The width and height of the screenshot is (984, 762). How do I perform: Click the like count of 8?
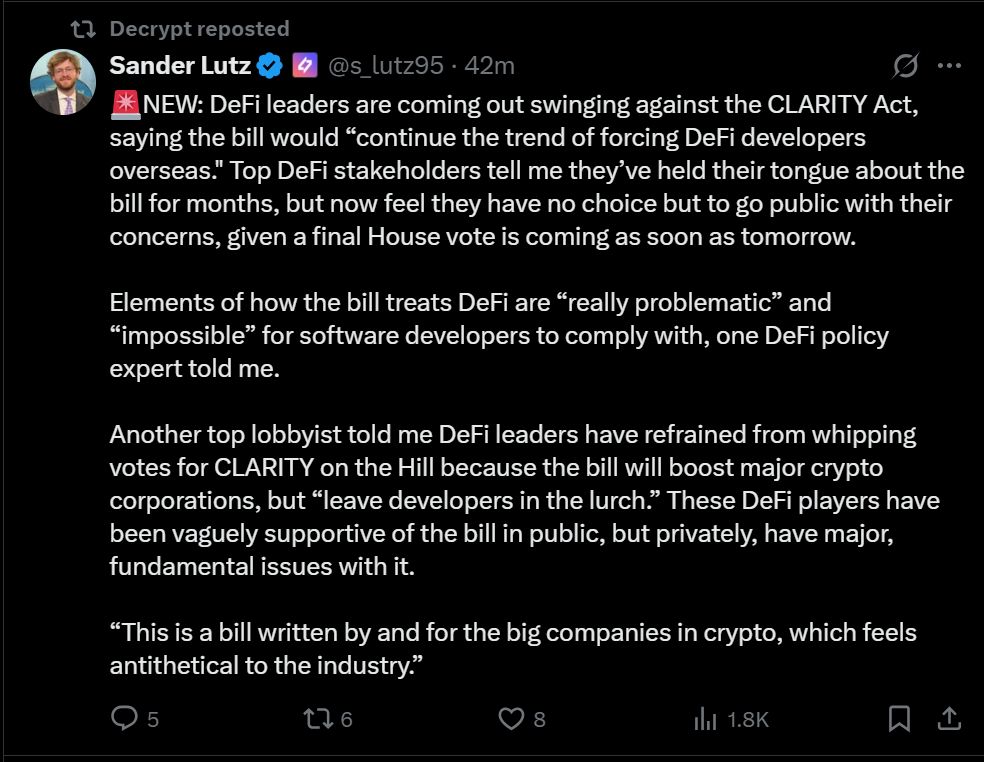538,718
